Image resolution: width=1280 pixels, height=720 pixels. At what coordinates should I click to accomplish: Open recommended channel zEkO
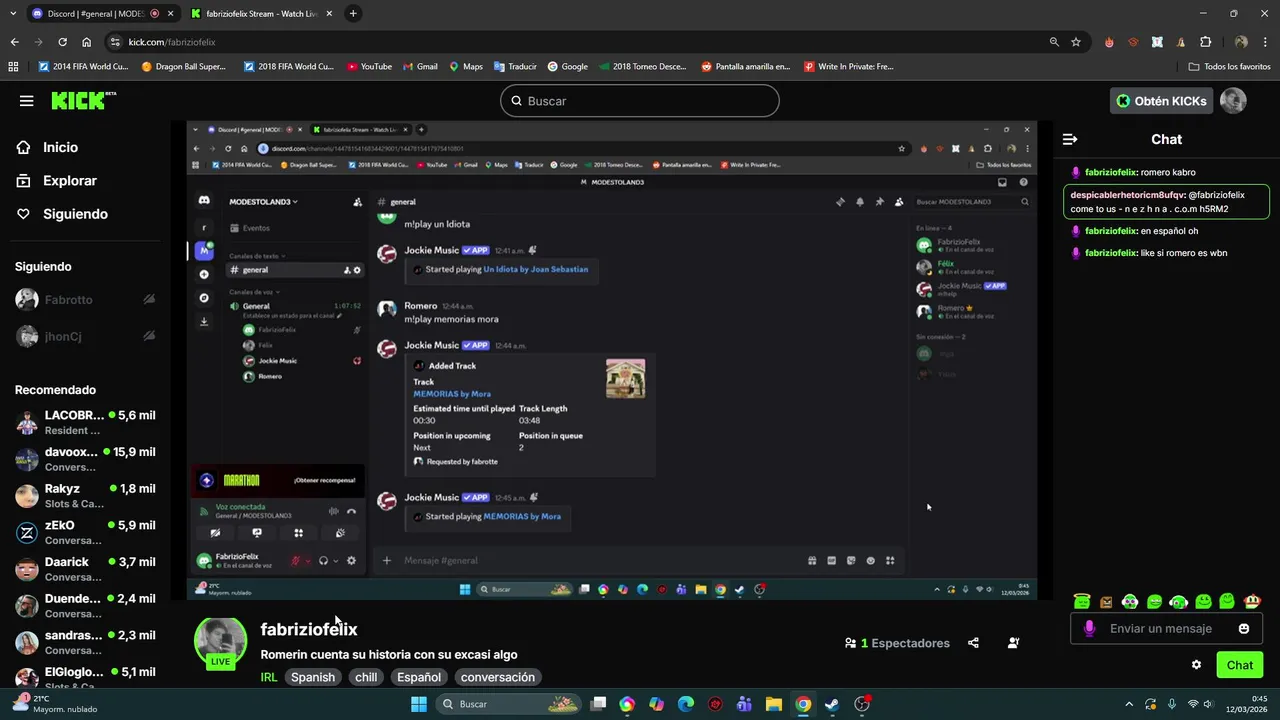tap(85, 532)
